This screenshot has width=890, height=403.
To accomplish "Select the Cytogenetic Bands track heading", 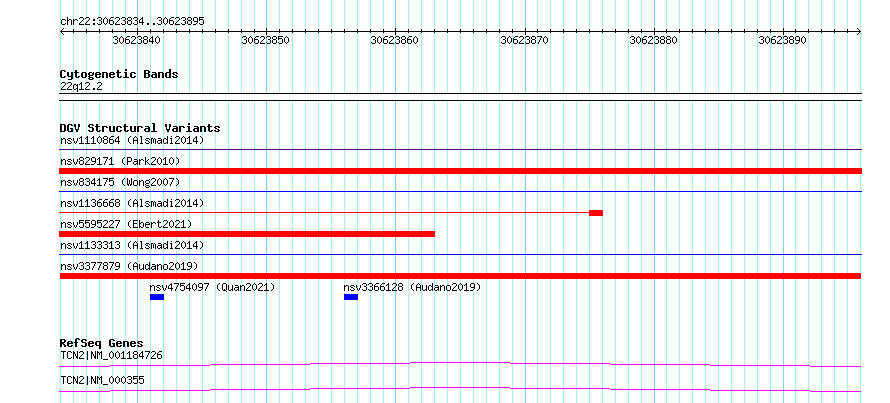I will (119, 74).
